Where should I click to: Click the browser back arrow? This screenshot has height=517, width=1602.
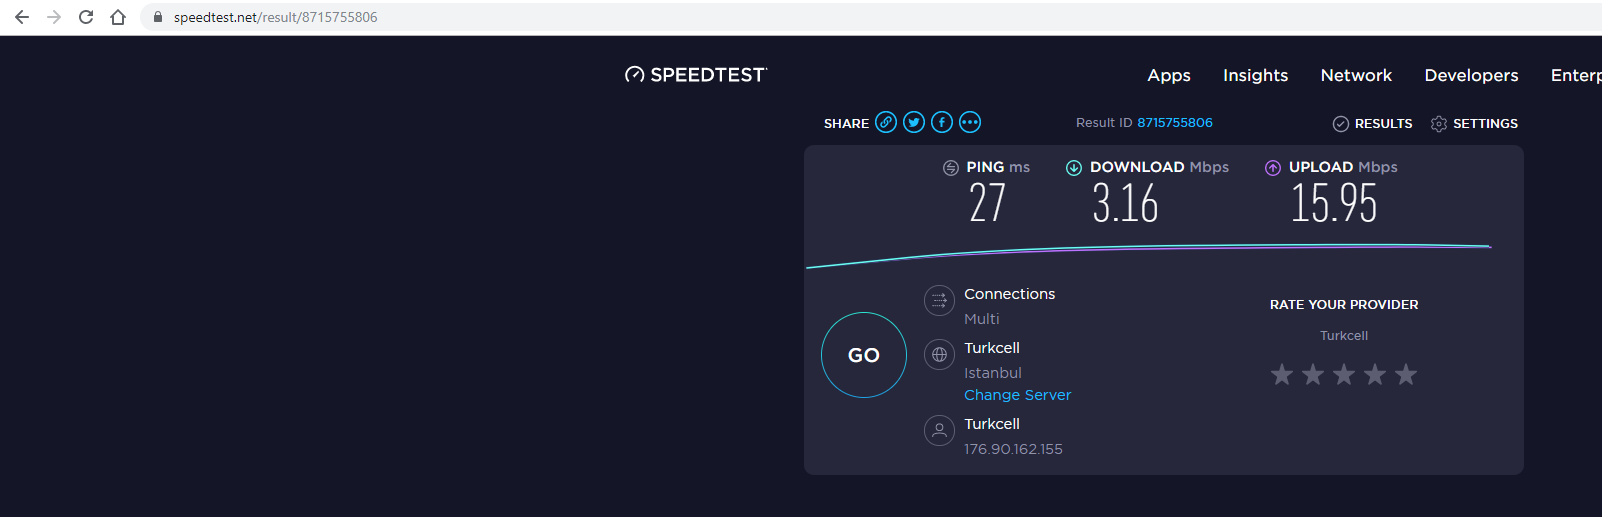click(22, 17)
